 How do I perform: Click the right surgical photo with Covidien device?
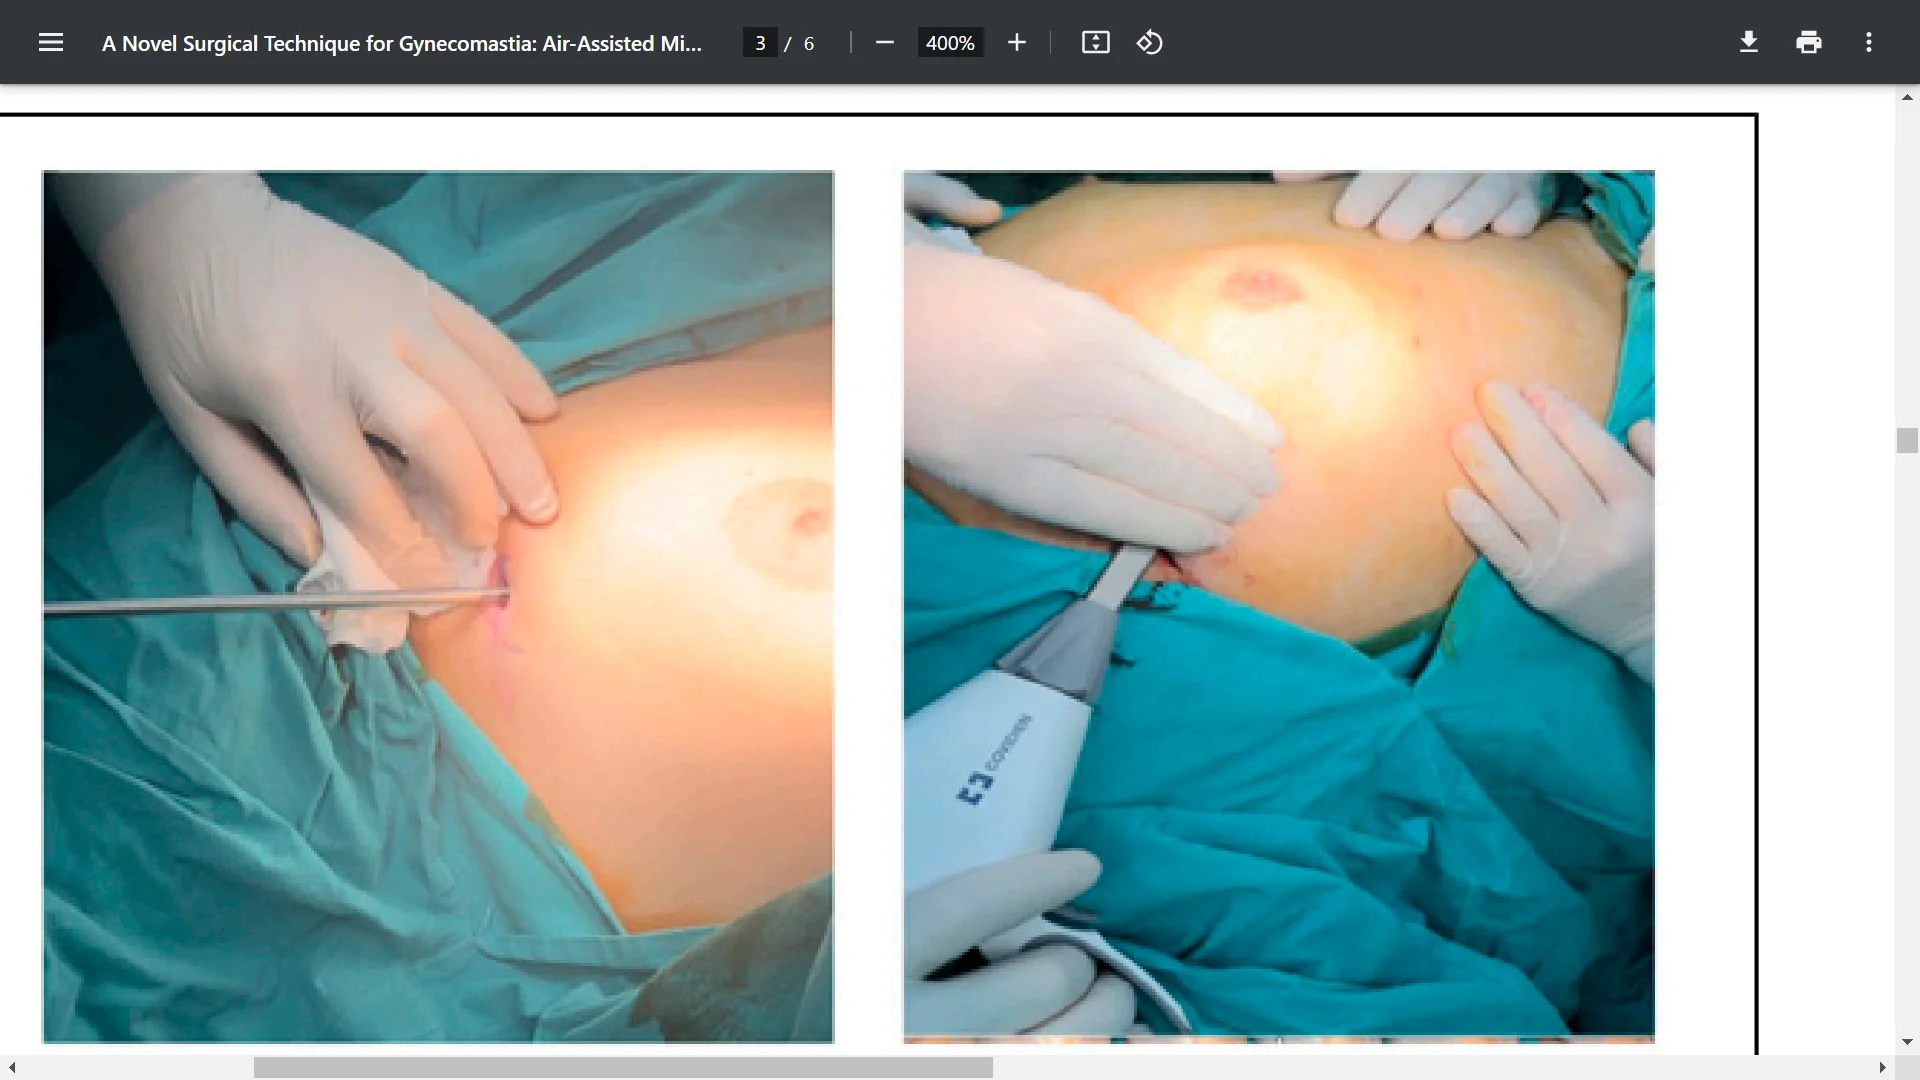pyautogui.click(x=1279, y=607)
